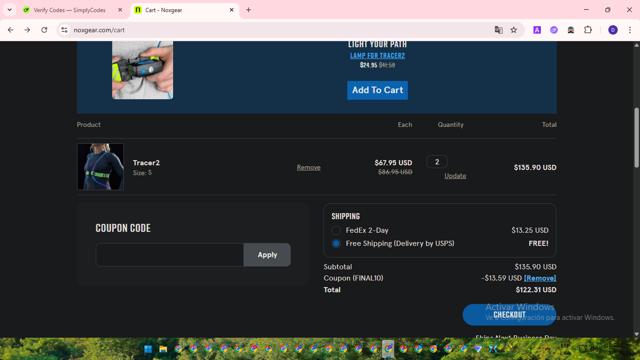
Task: Proceed with the Checkout button
Action: click(509, 315)
